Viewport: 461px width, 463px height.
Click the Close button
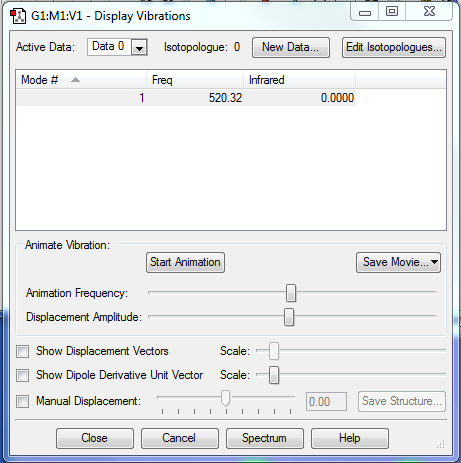(95, 438)
